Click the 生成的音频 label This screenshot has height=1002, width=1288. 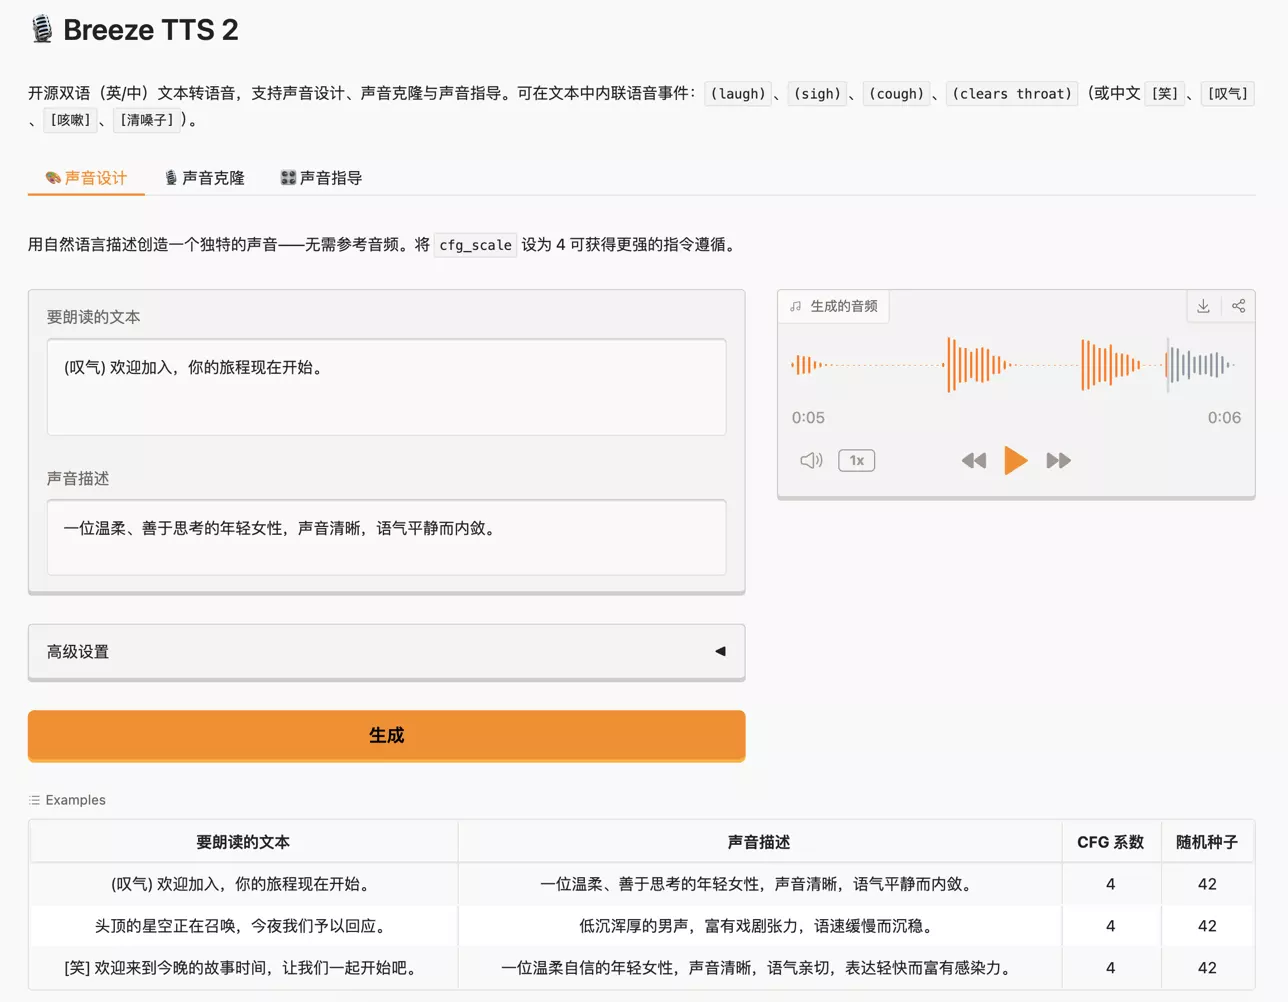[835, 306]
